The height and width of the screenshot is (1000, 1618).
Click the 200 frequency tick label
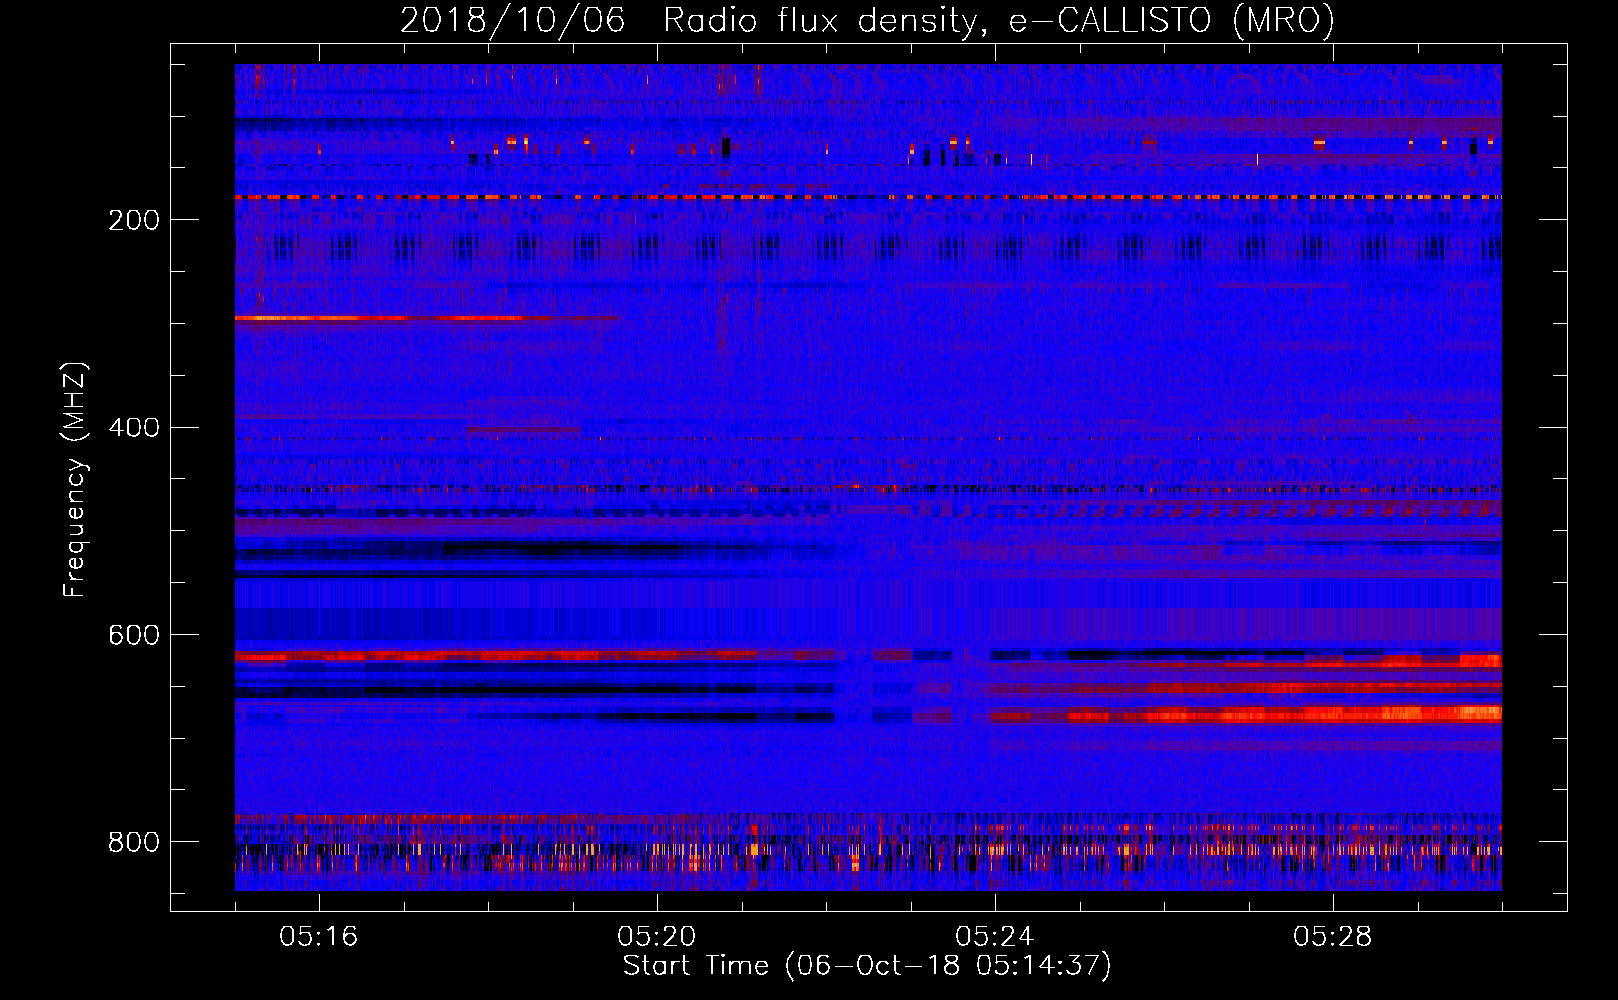(134, 220)
